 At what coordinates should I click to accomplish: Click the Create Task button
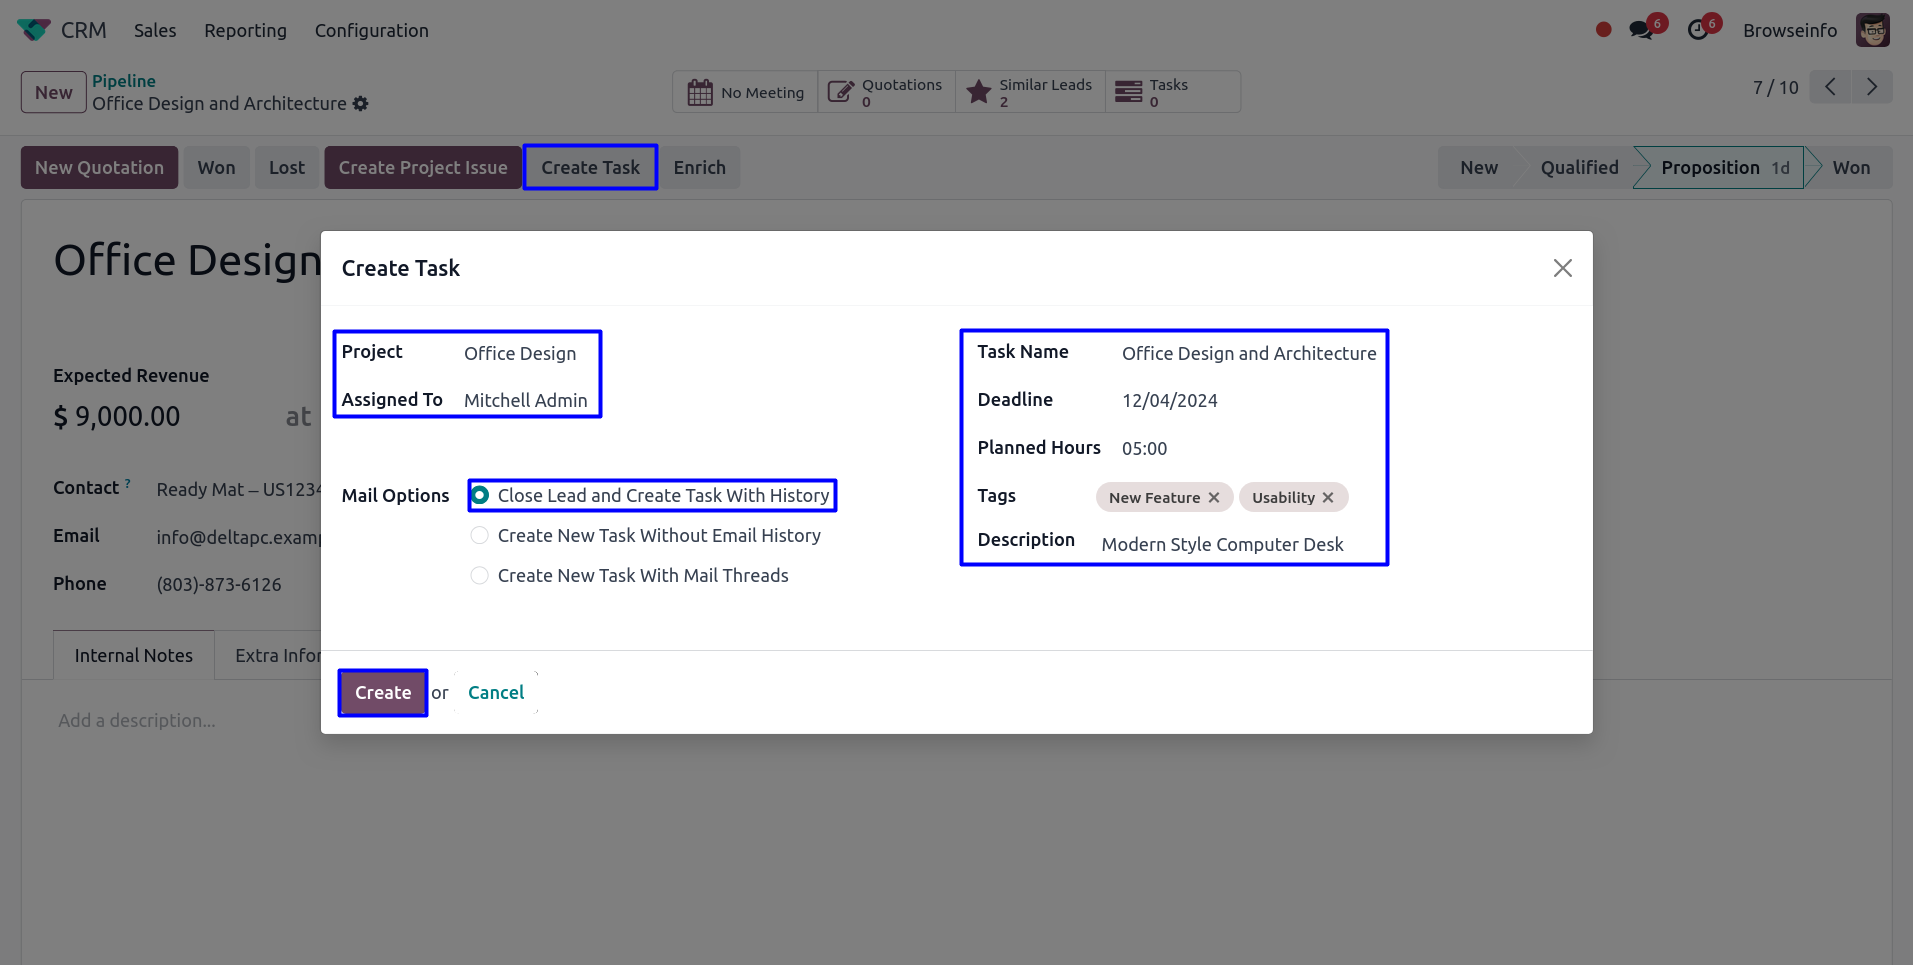(591, 168)
